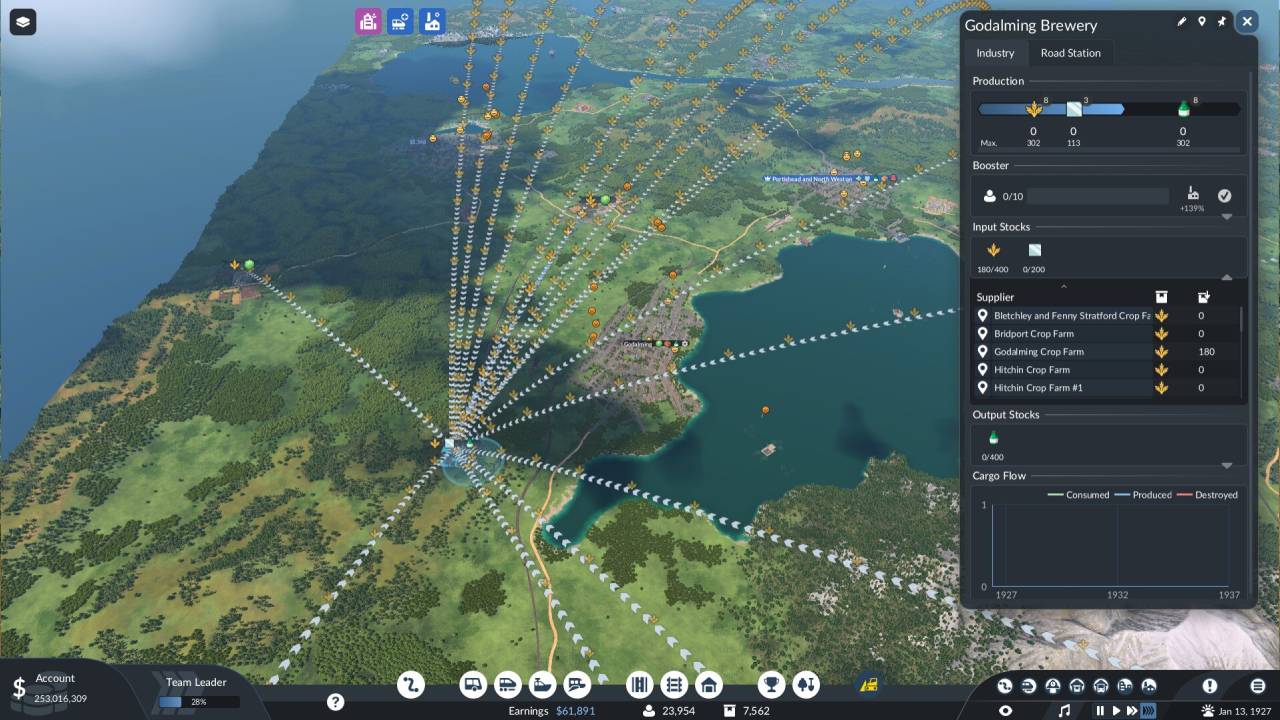This screenshot has width=1280, height=720.
Task: Switch to the Industry tab
Action: tap(995, 53)
